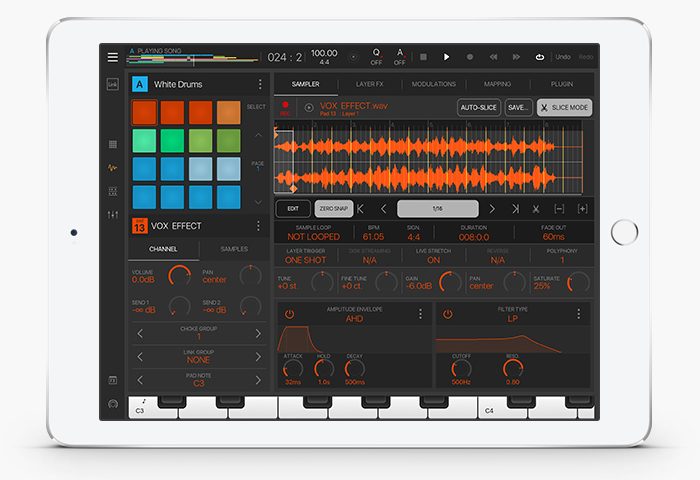Switch to the MODULATIONS tab
The width and height of the screenshot is (700, 480).
[x=433, y=84]
